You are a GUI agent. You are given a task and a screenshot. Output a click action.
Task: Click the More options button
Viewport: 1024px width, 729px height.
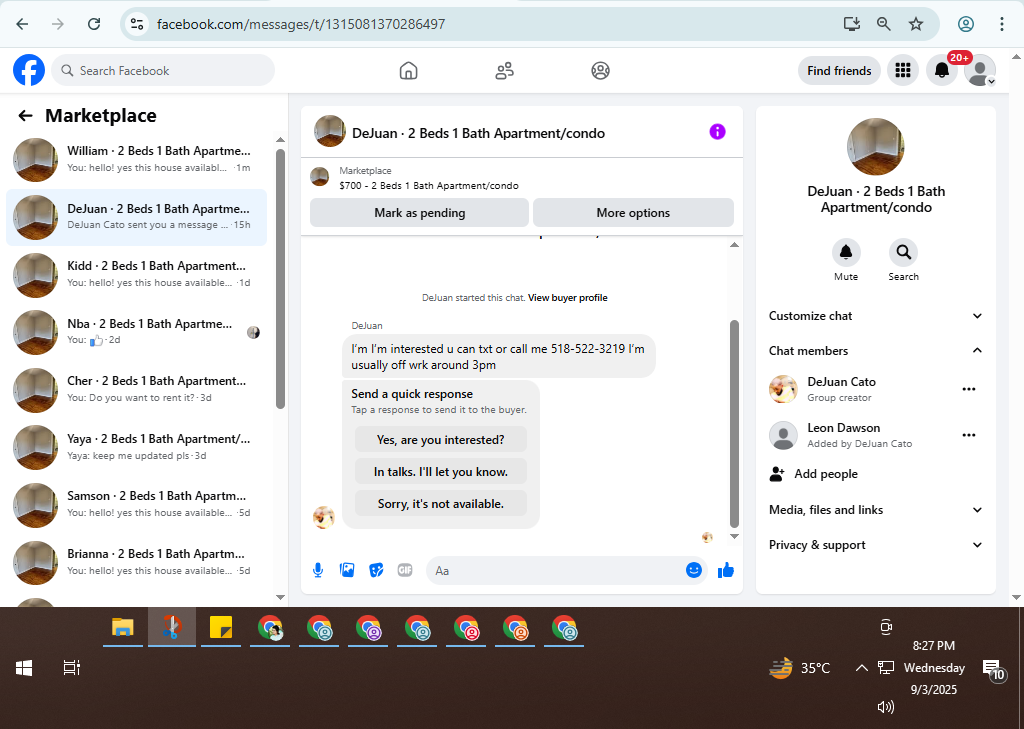(x=633, y=213)
